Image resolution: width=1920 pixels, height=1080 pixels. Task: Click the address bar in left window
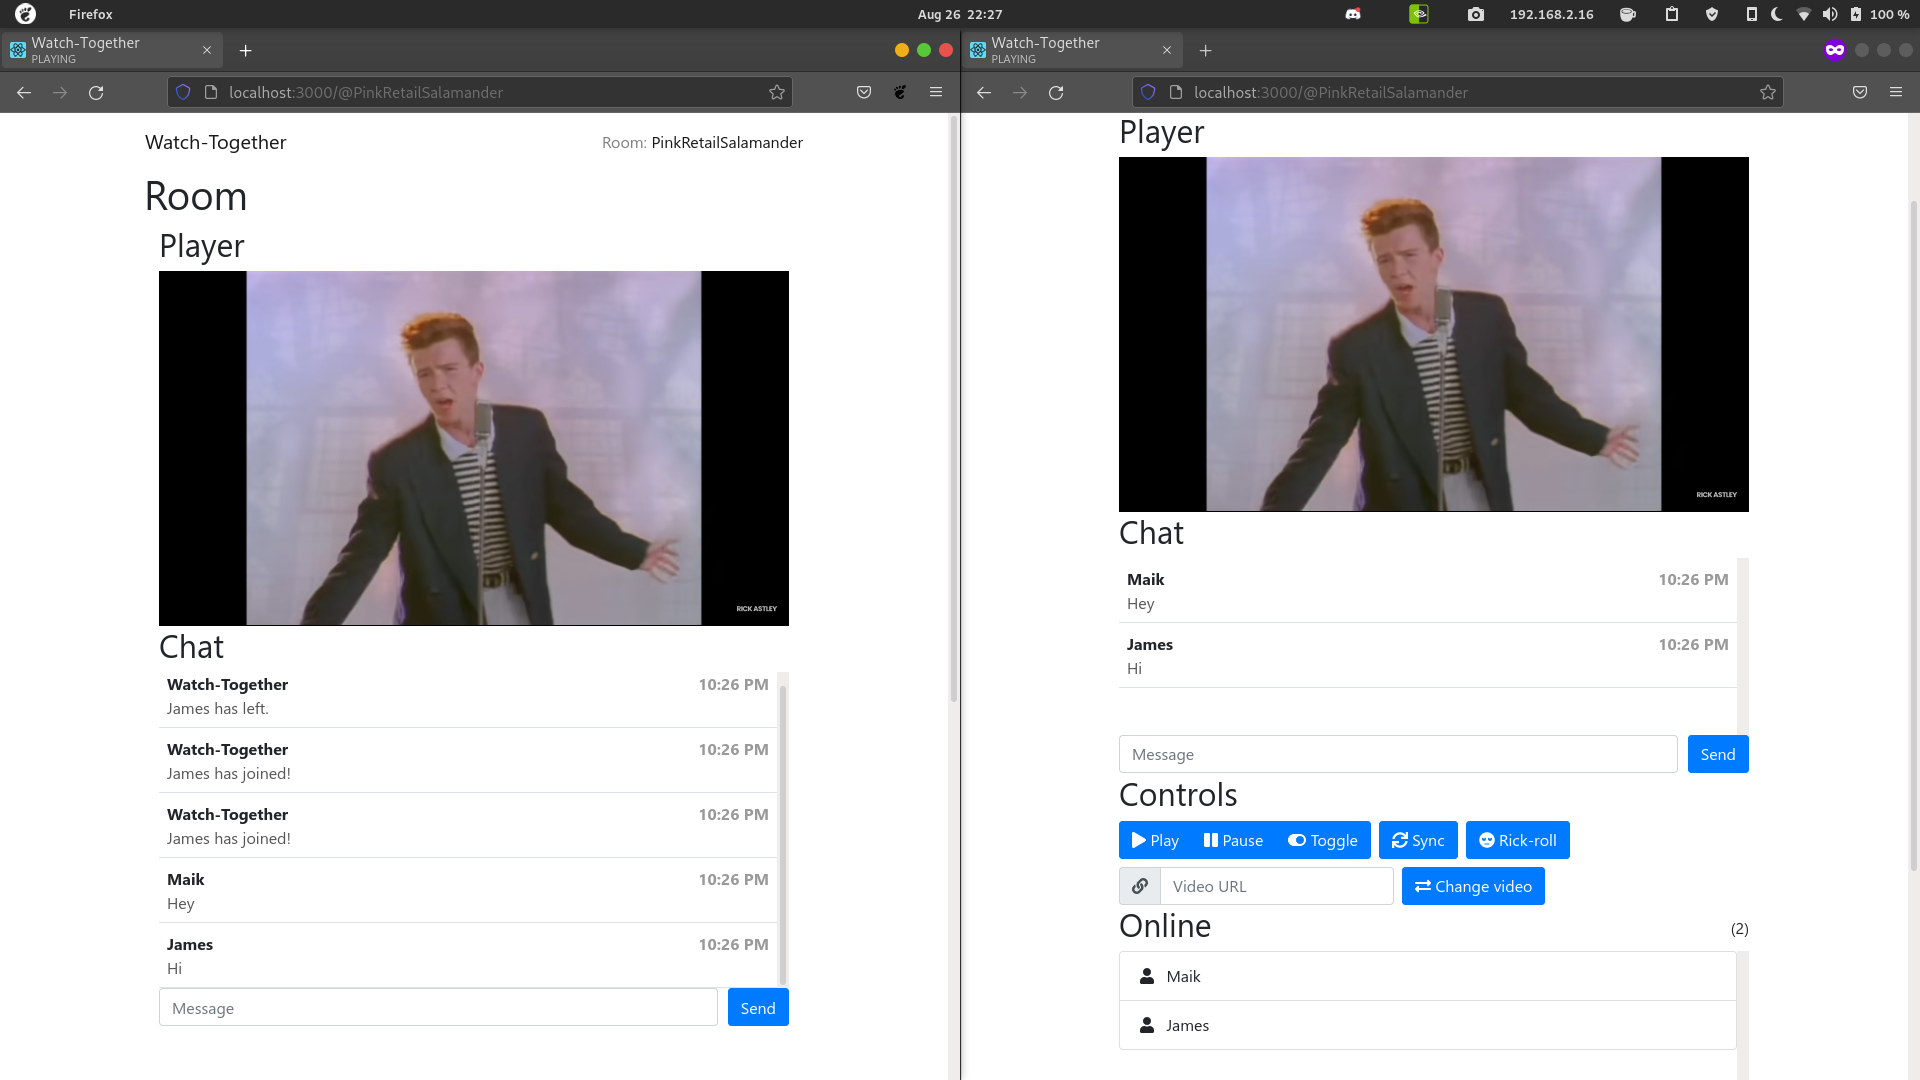pyautogui.click(x=480, y=93)
